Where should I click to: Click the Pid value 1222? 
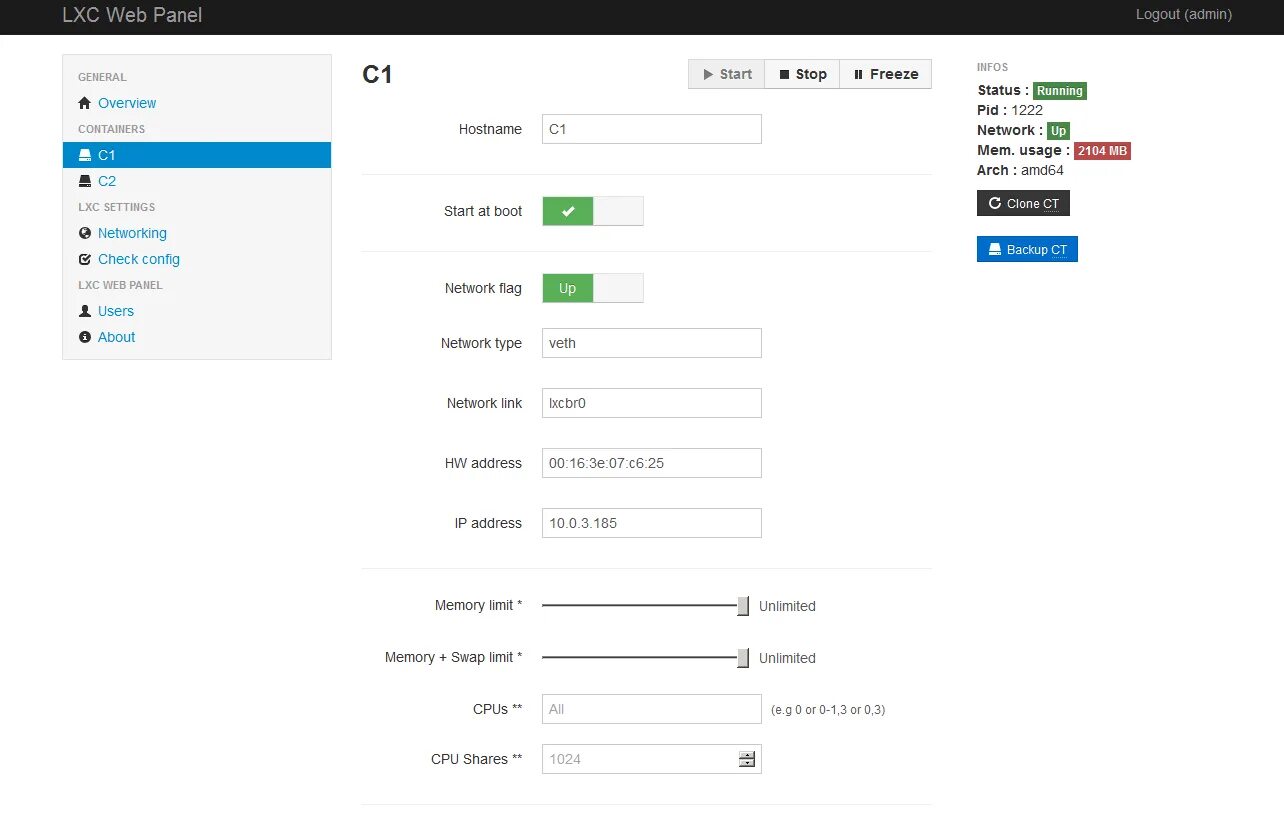1027,110
